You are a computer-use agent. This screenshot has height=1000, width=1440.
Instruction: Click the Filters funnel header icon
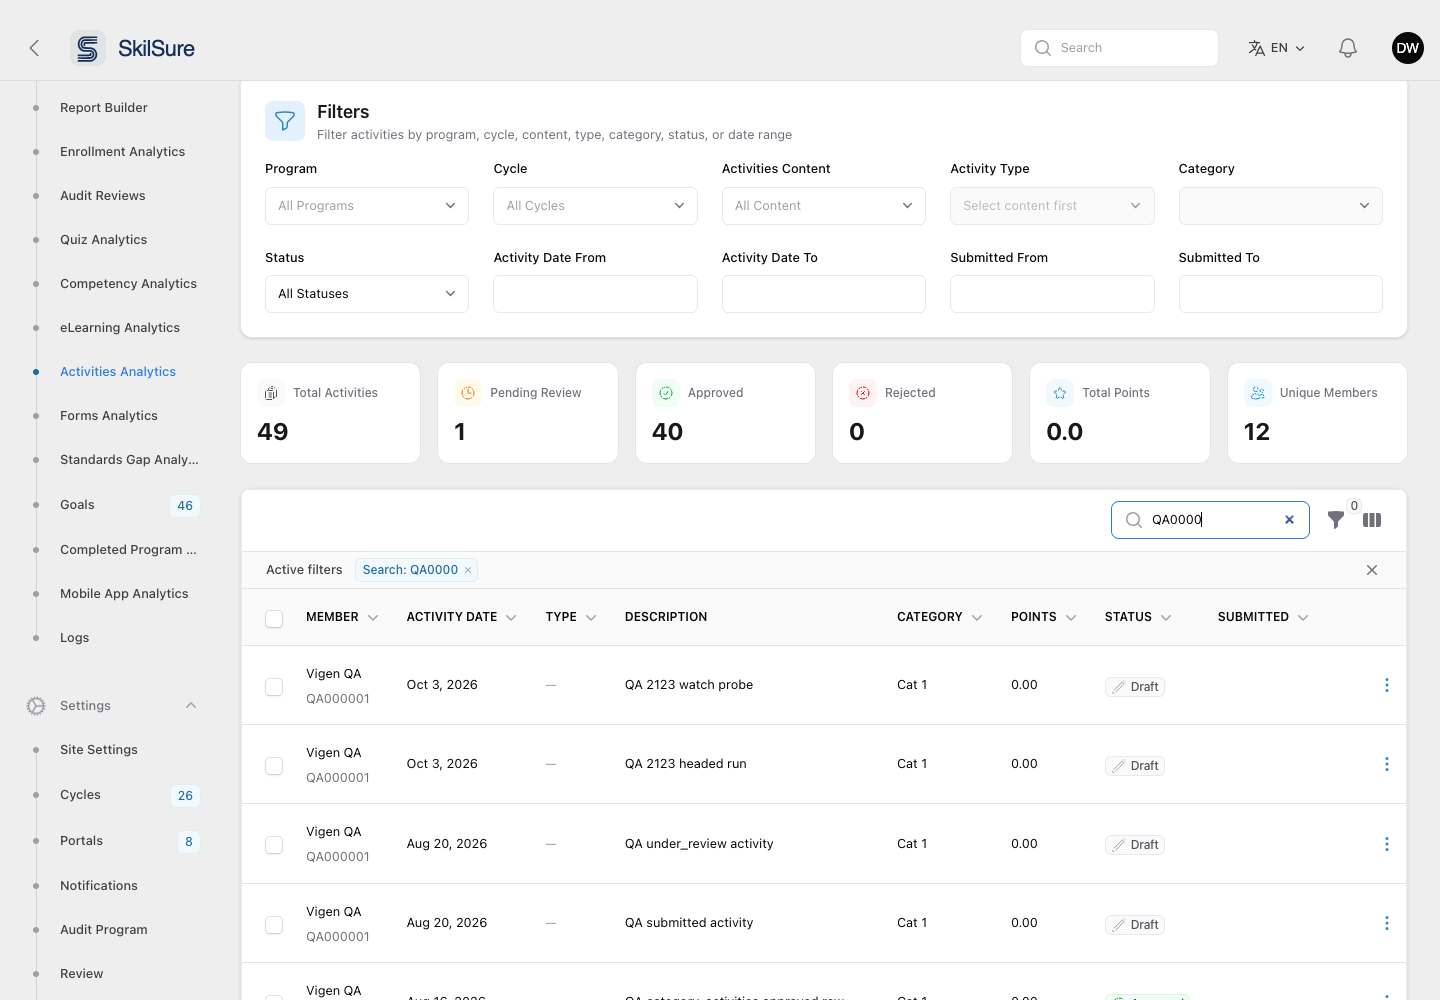(x=285, y=121)
